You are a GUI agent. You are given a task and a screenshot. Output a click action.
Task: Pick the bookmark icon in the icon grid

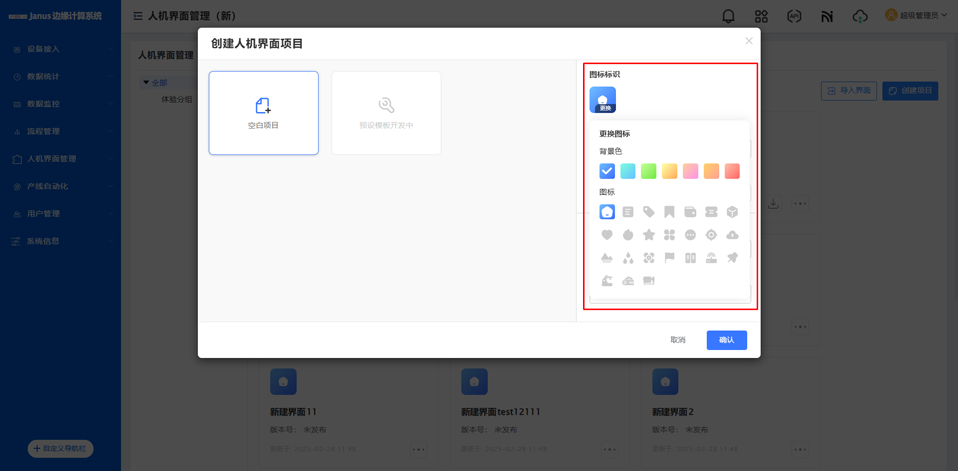point(669,212)
